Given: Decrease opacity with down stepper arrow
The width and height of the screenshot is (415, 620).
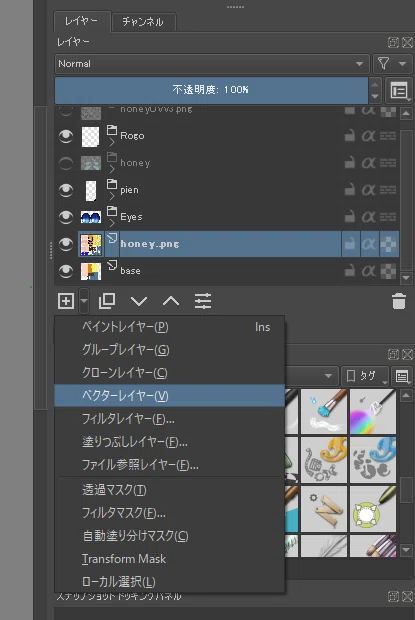Looking at the screenshot, I should click(x=375, y=96).
